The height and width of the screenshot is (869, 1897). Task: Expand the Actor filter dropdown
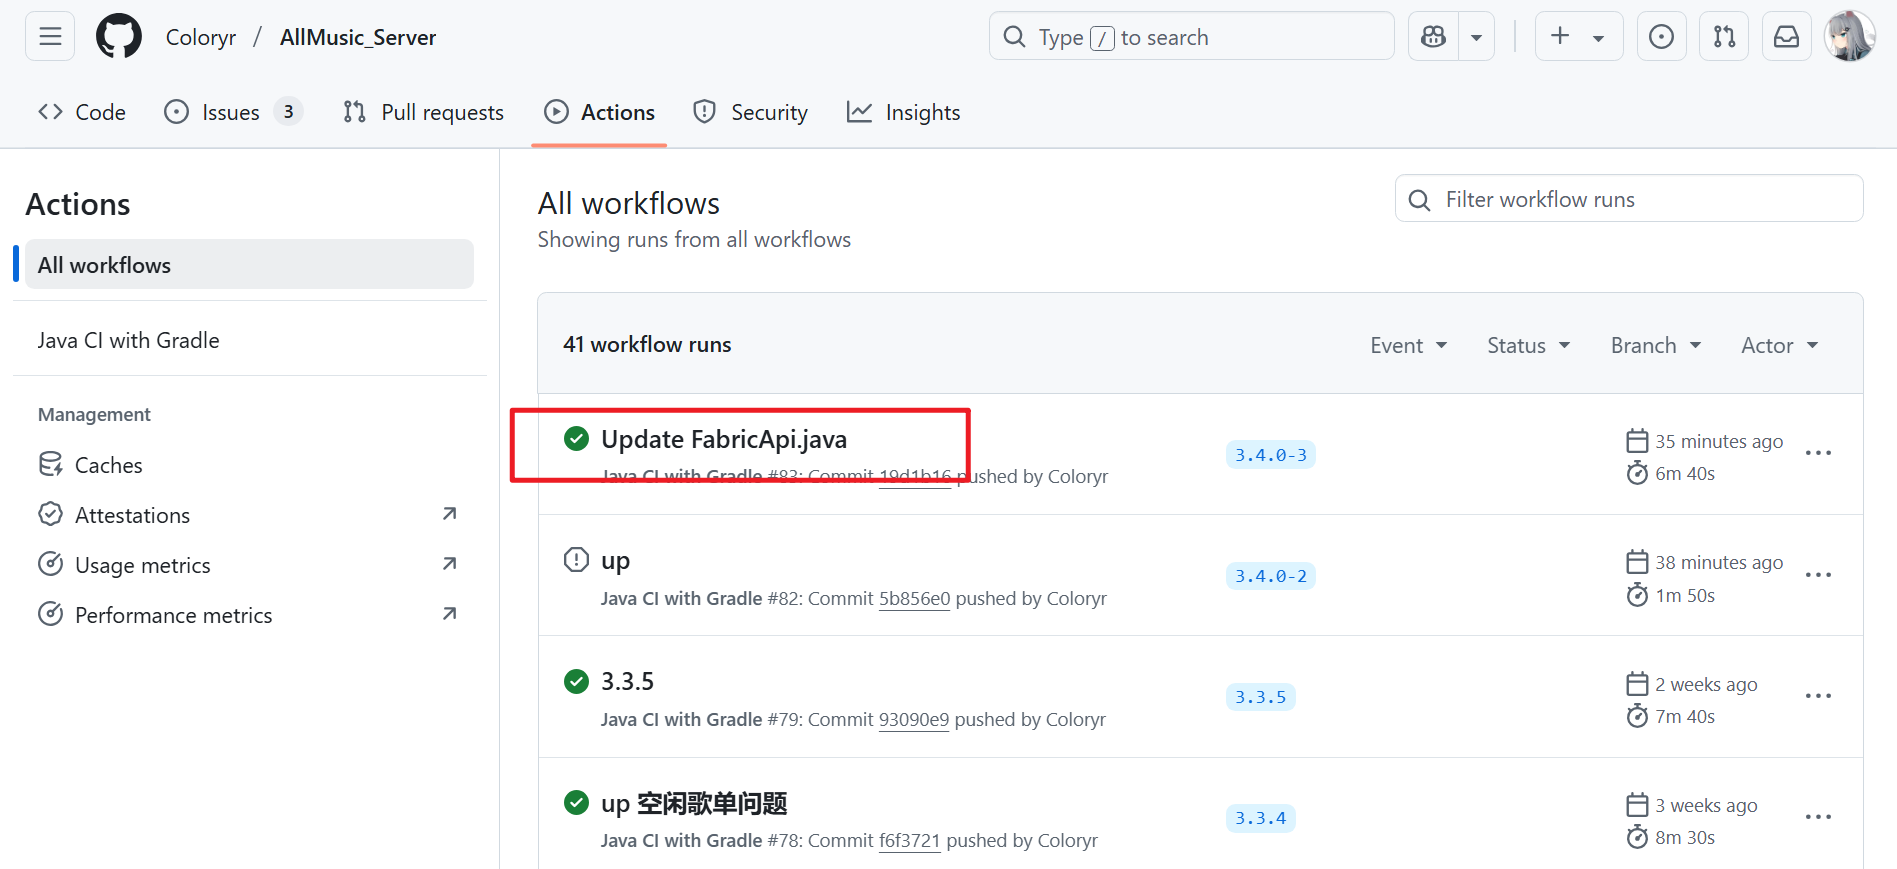tap(1779, 345)
